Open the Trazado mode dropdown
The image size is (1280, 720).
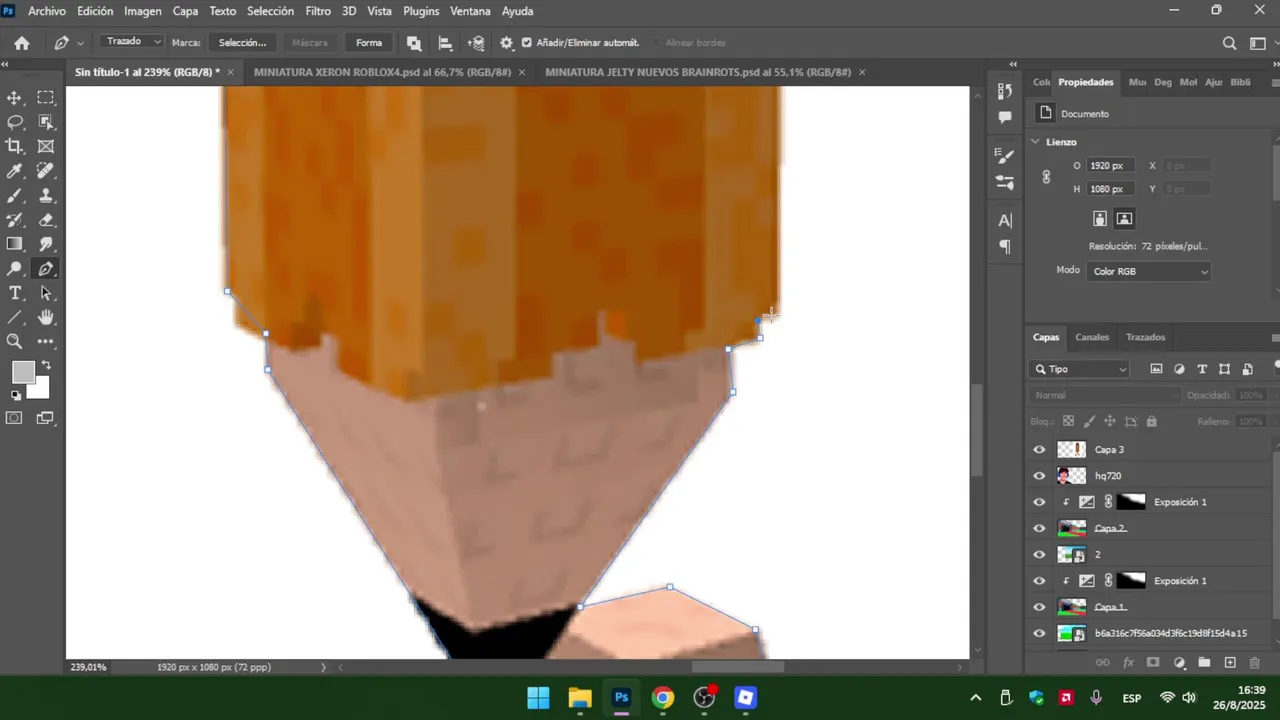click(x=133, y=42)
